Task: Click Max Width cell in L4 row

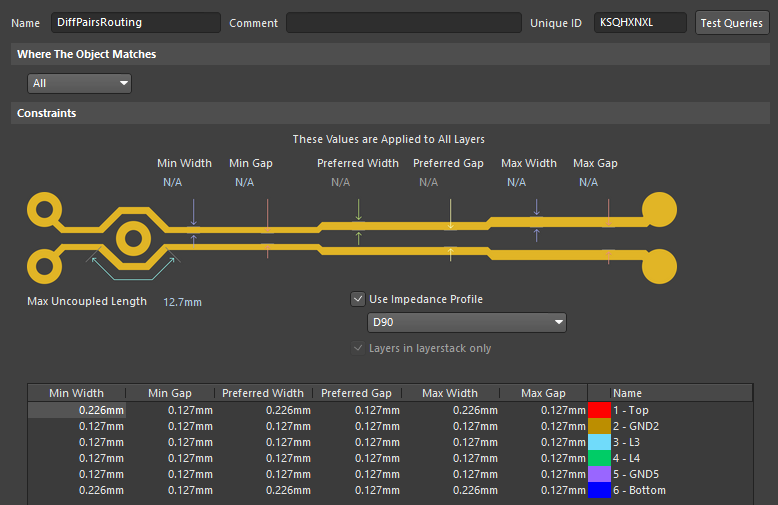Action: (x=451, y=458)
